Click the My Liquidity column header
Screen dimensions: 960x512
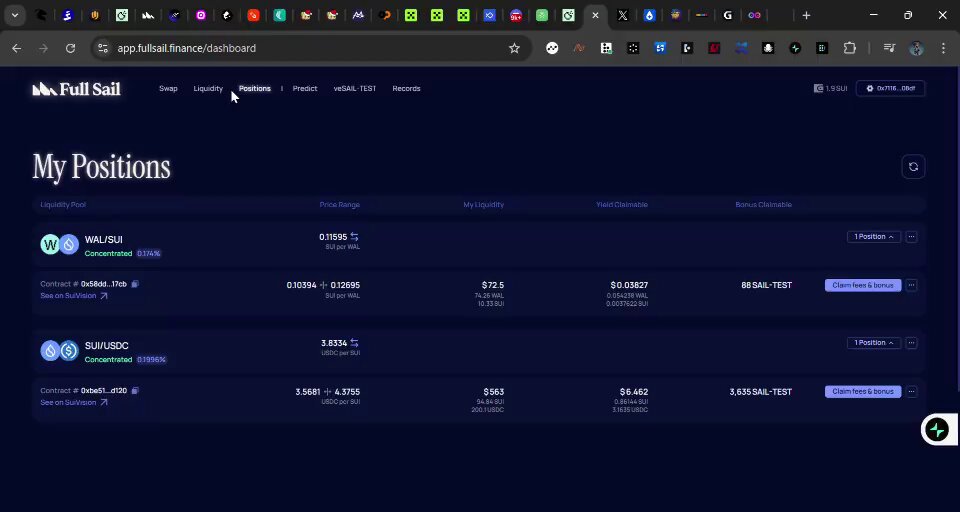483,205
